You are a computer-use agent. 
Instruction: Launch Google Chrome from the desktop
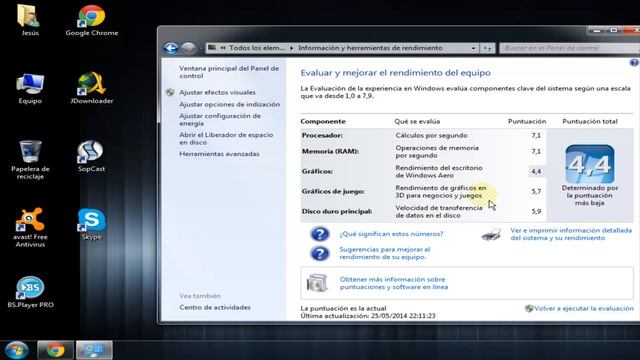click(x=91, y=20)
